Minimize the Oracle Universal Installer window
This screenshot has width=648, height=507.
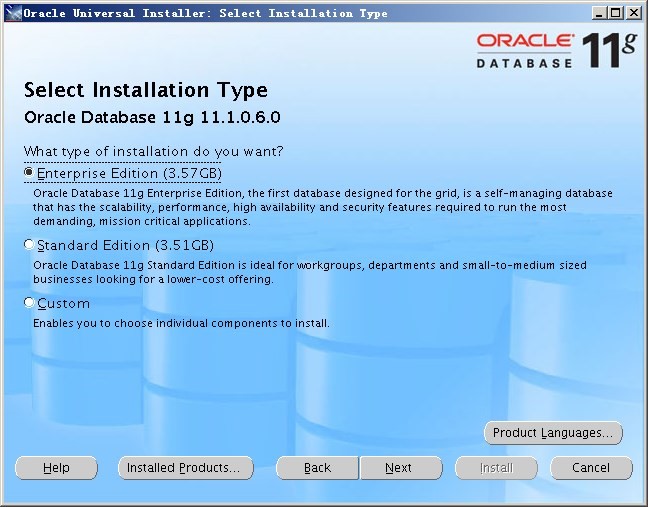click(598, 13)
